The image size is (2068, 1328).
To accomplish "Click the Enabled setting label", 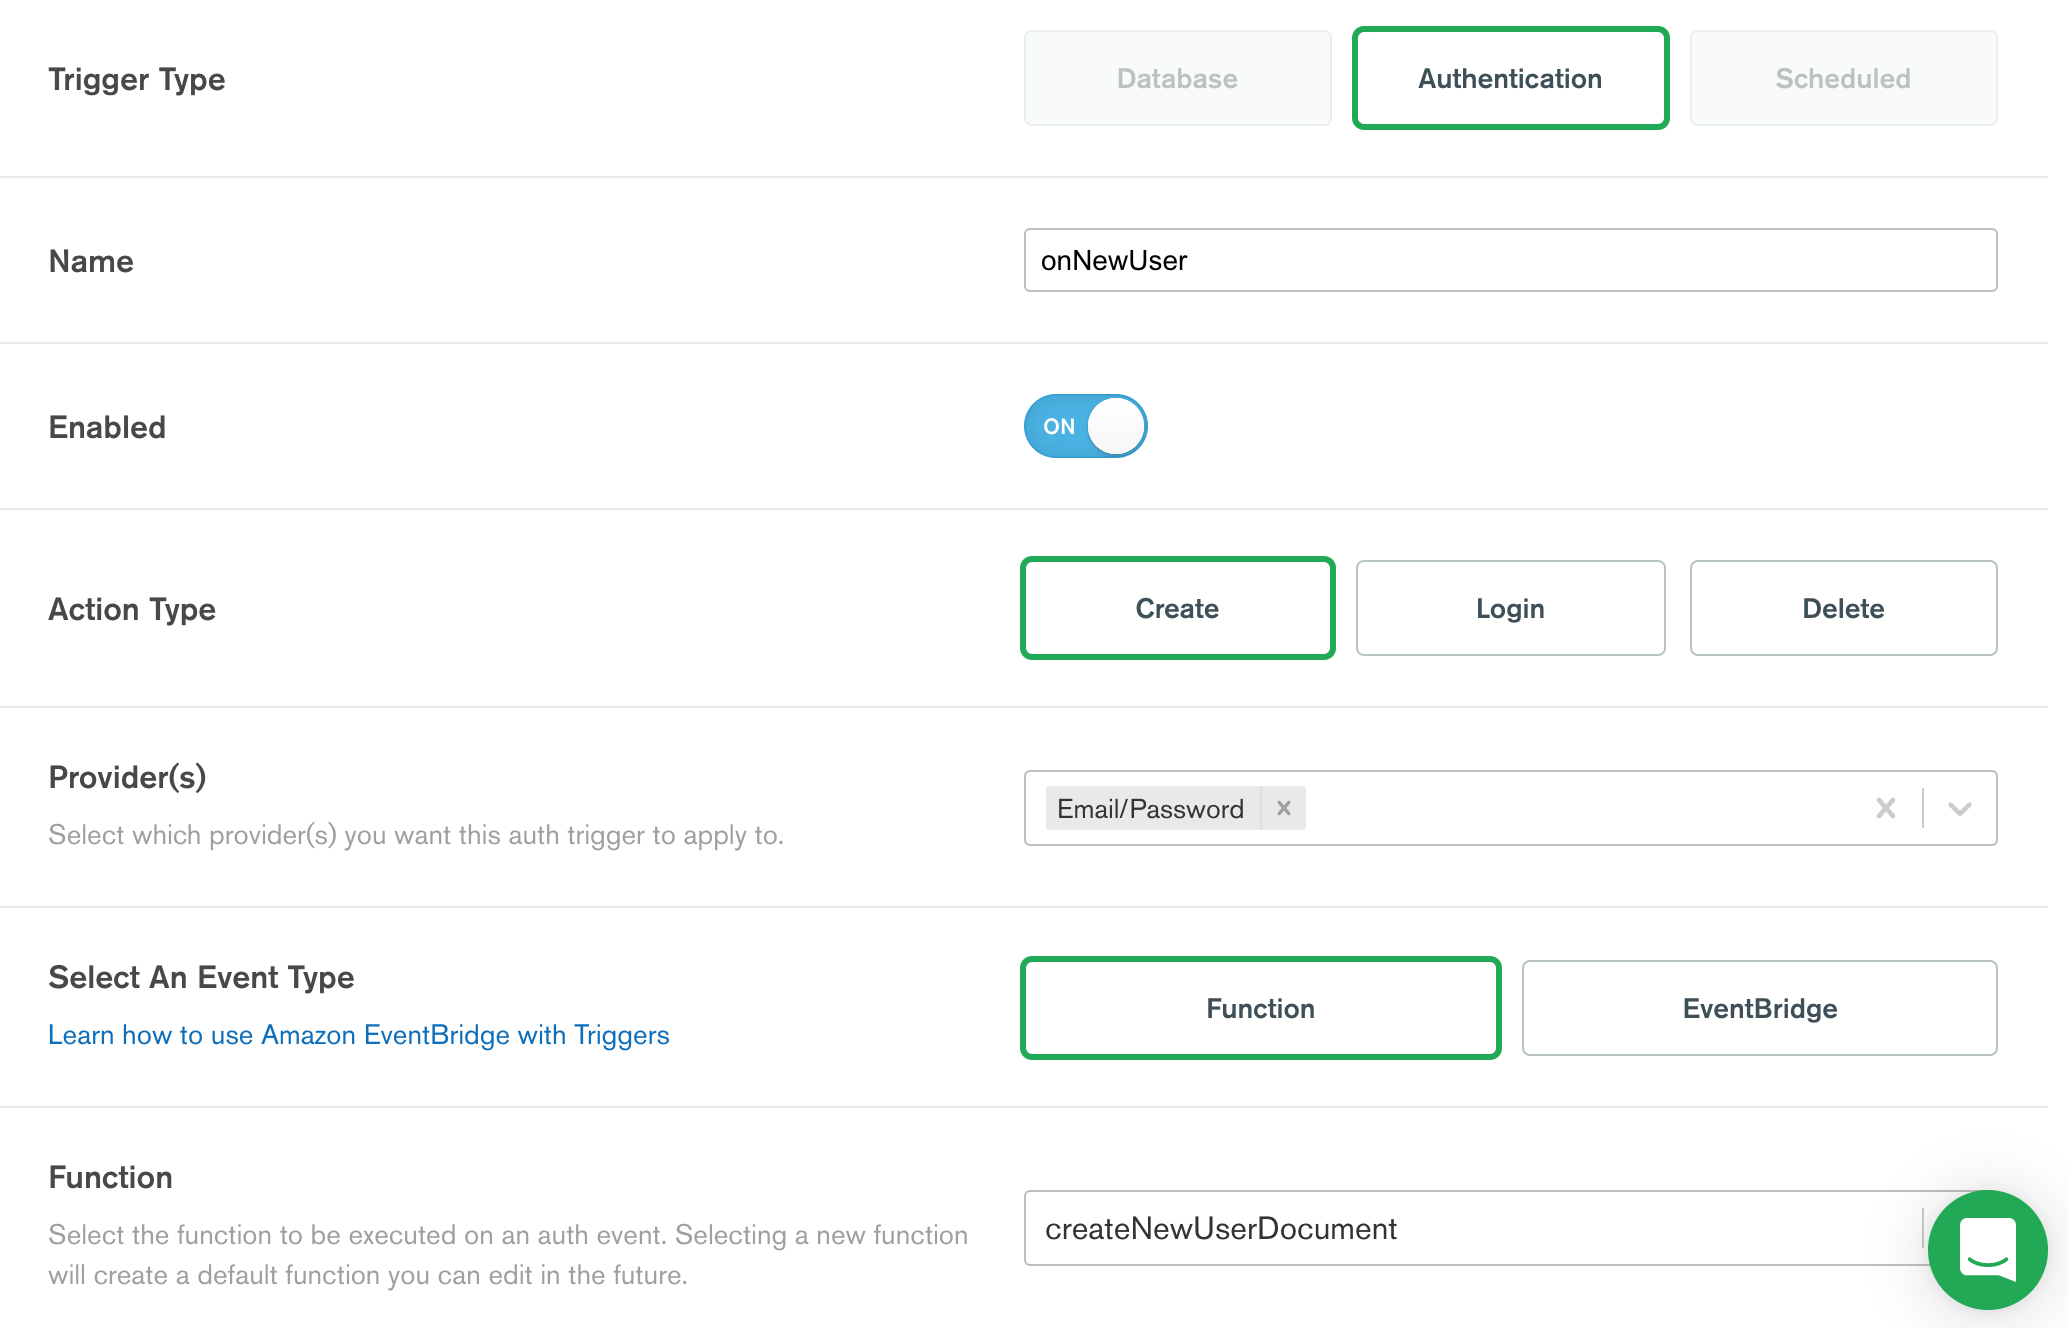I will pos(107,427).
